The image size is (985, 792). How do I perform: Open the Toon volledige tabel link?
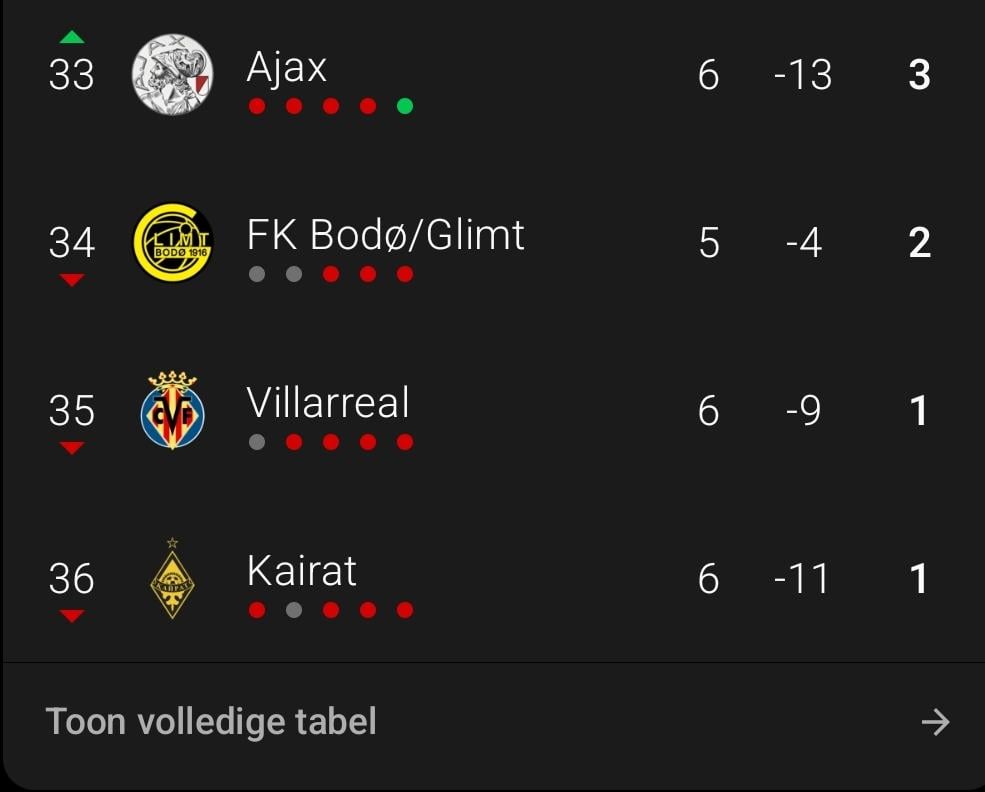pos(211,722)
